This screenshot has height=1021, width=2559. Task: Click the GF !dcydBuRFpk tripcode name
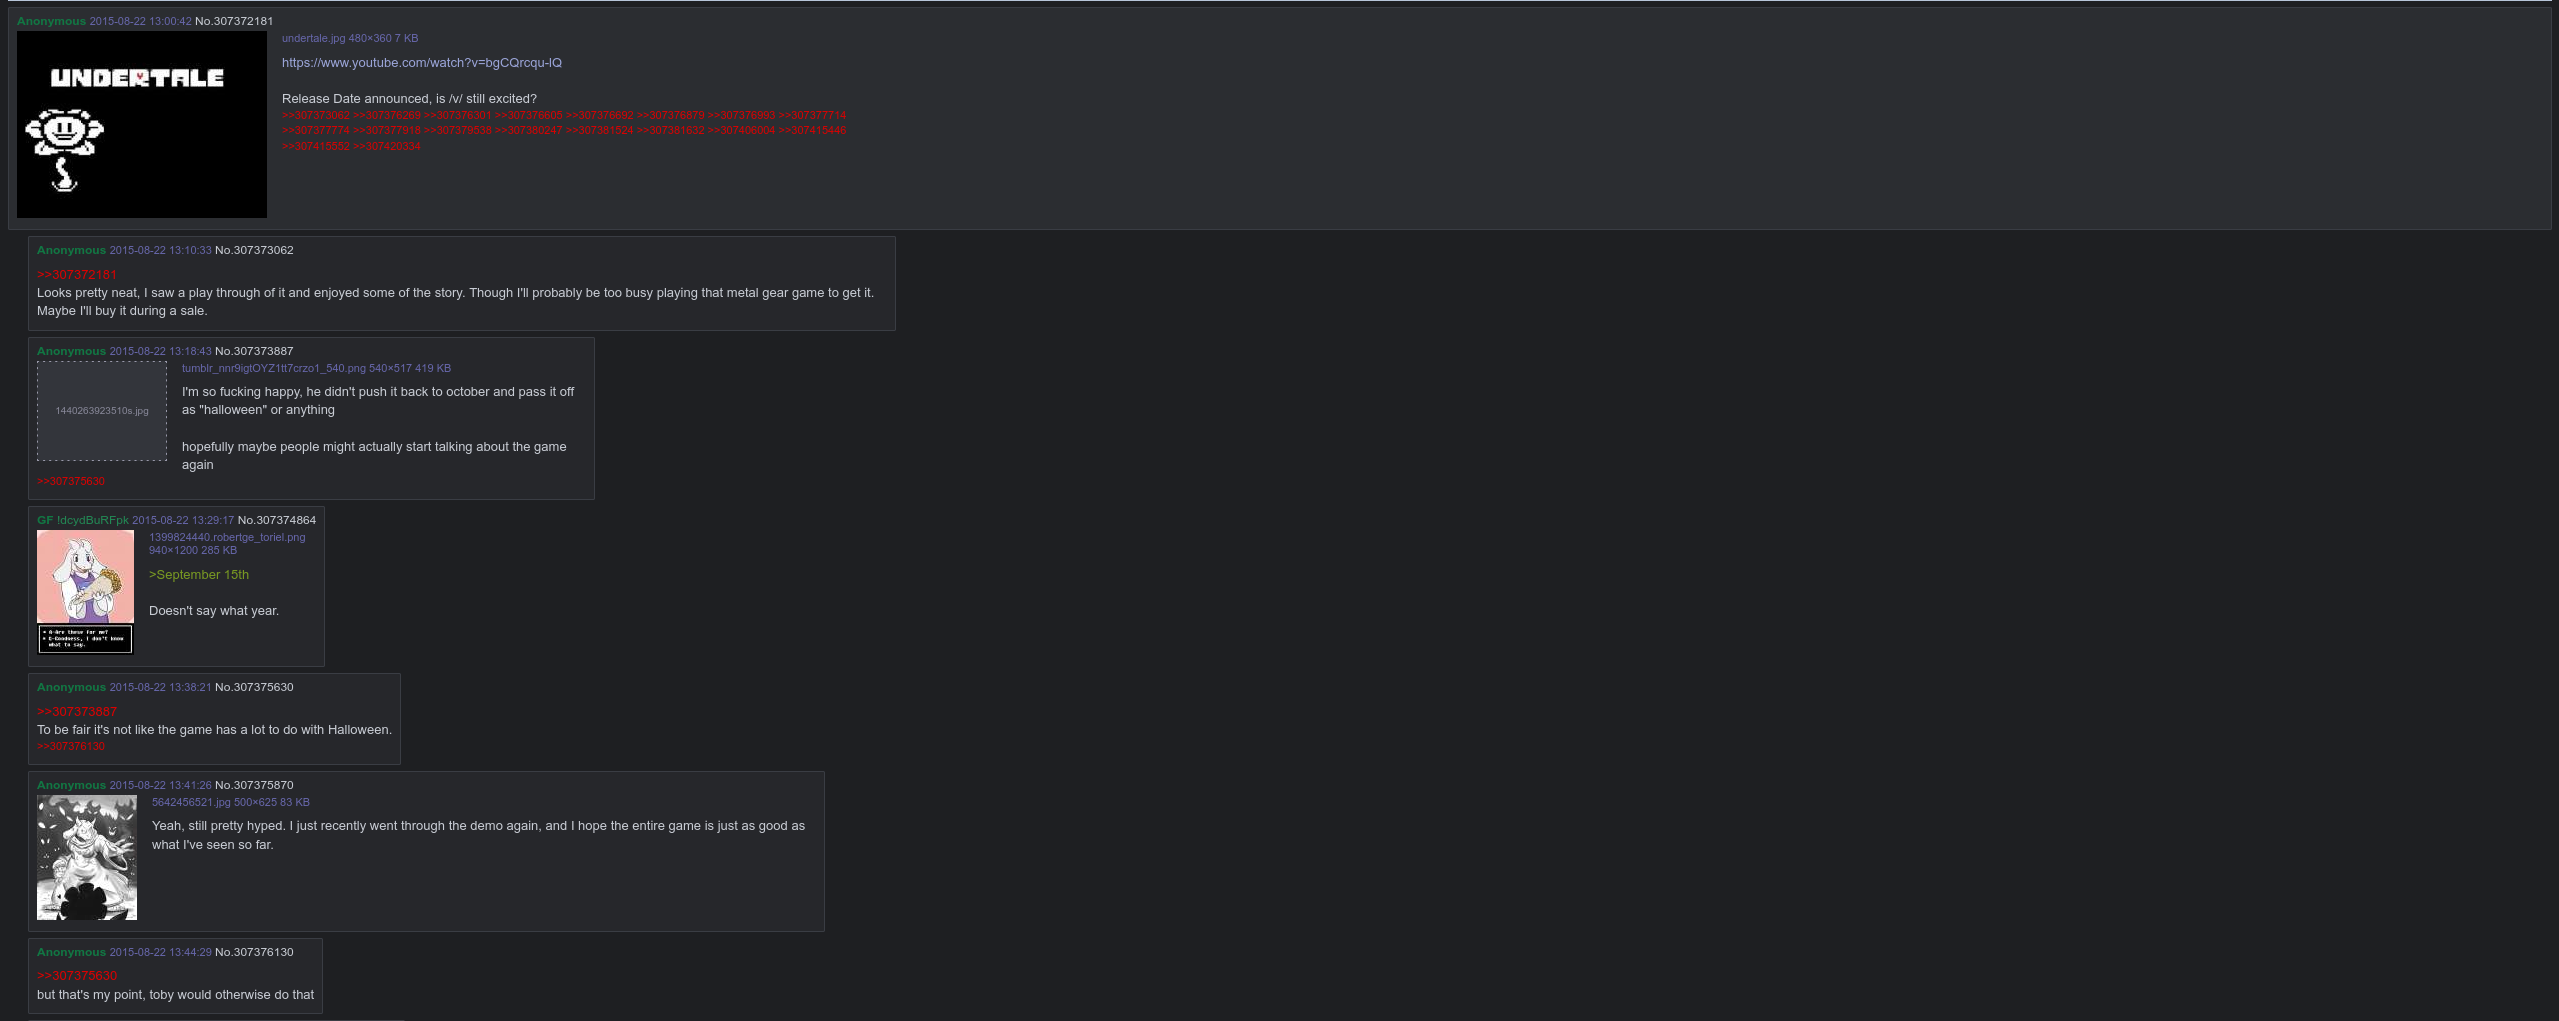[83, 520]
